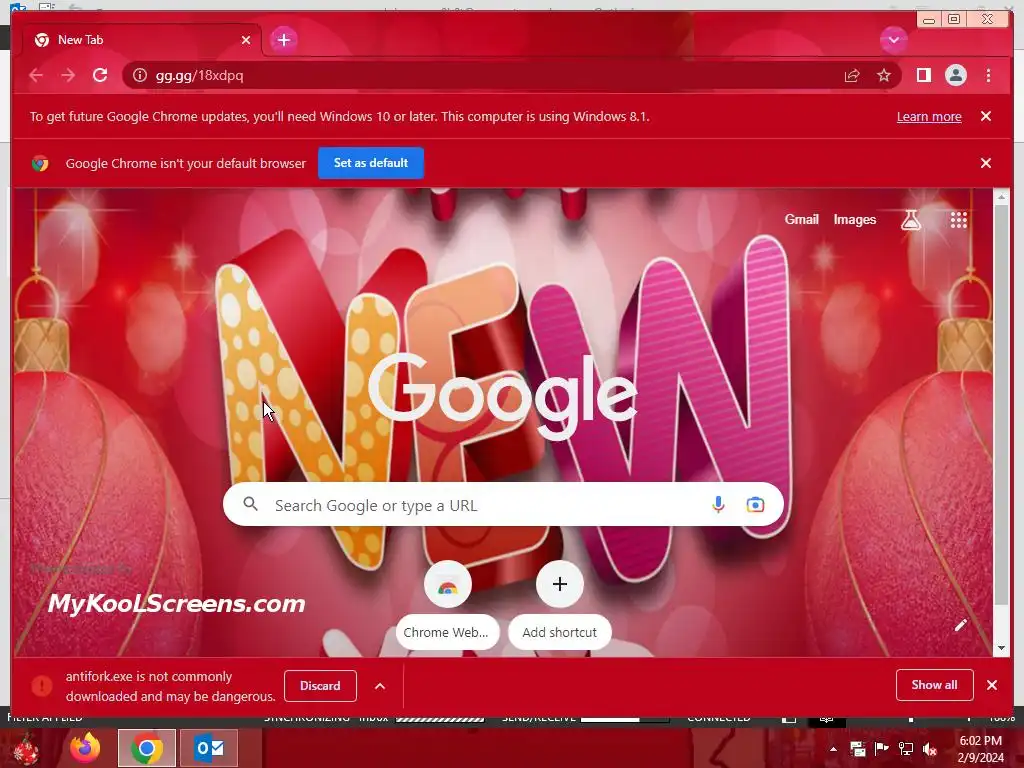Click the browser forward arrow
Image resolution: width=1024 pixels, height=768 pixels.
(x=68, y=75)
